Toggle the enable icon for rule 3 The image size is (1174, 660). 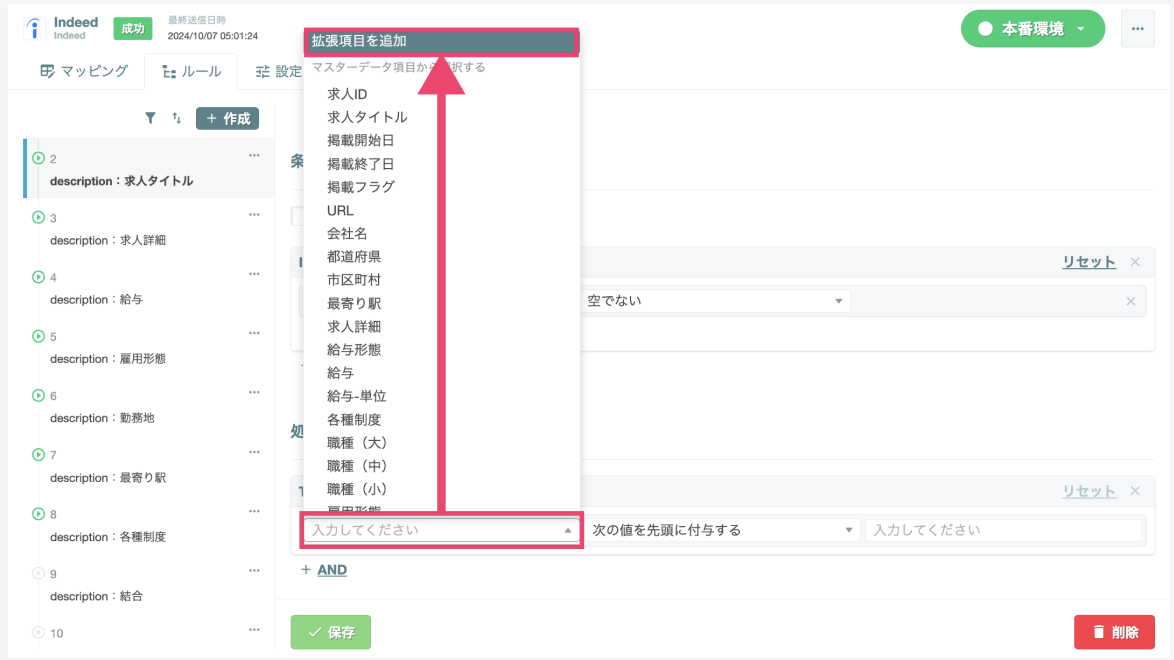tap(38, 217)
